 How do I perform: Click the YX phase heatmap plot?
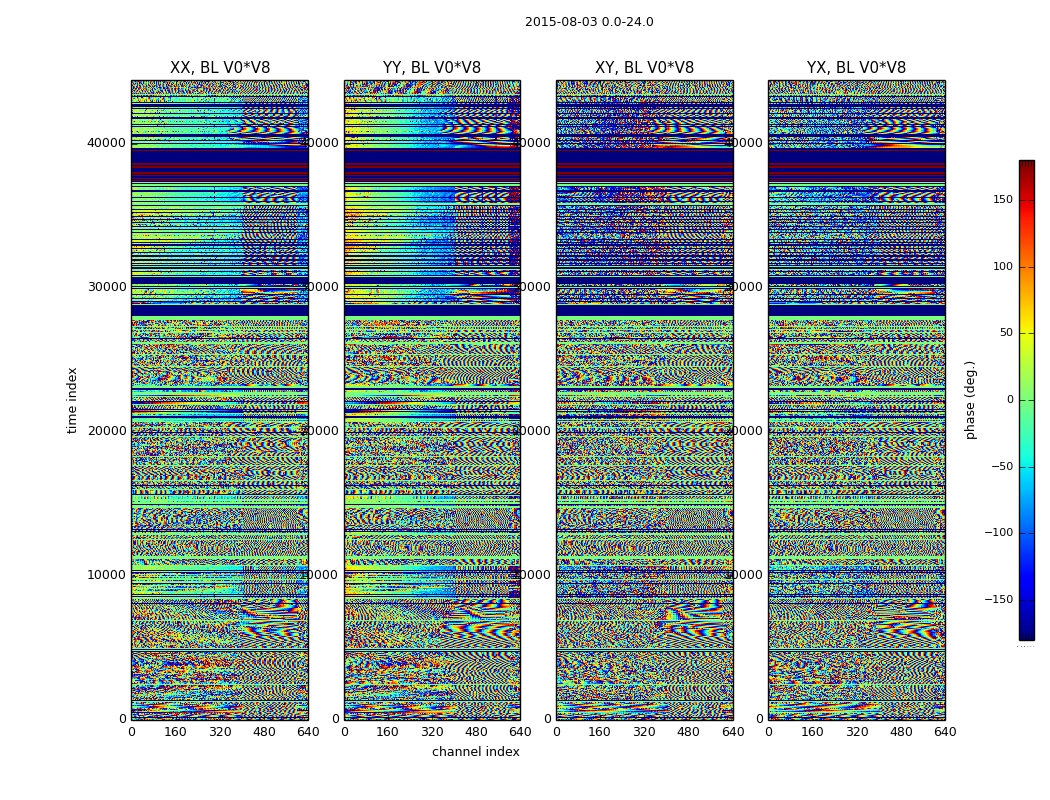tap(857, 400)
